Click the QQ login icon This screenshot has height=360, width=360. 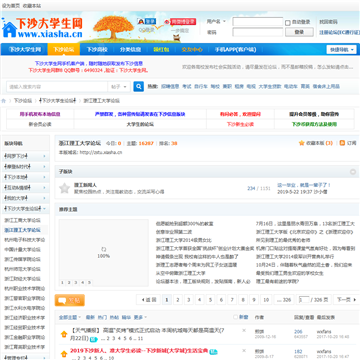146,21
